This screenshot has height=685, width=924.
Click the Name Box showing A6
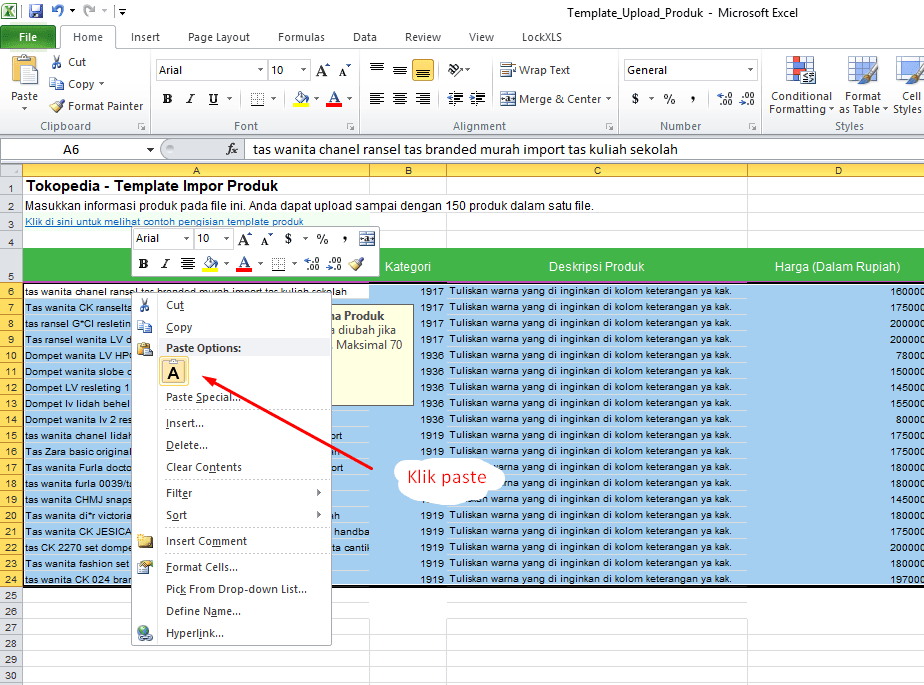71,149
